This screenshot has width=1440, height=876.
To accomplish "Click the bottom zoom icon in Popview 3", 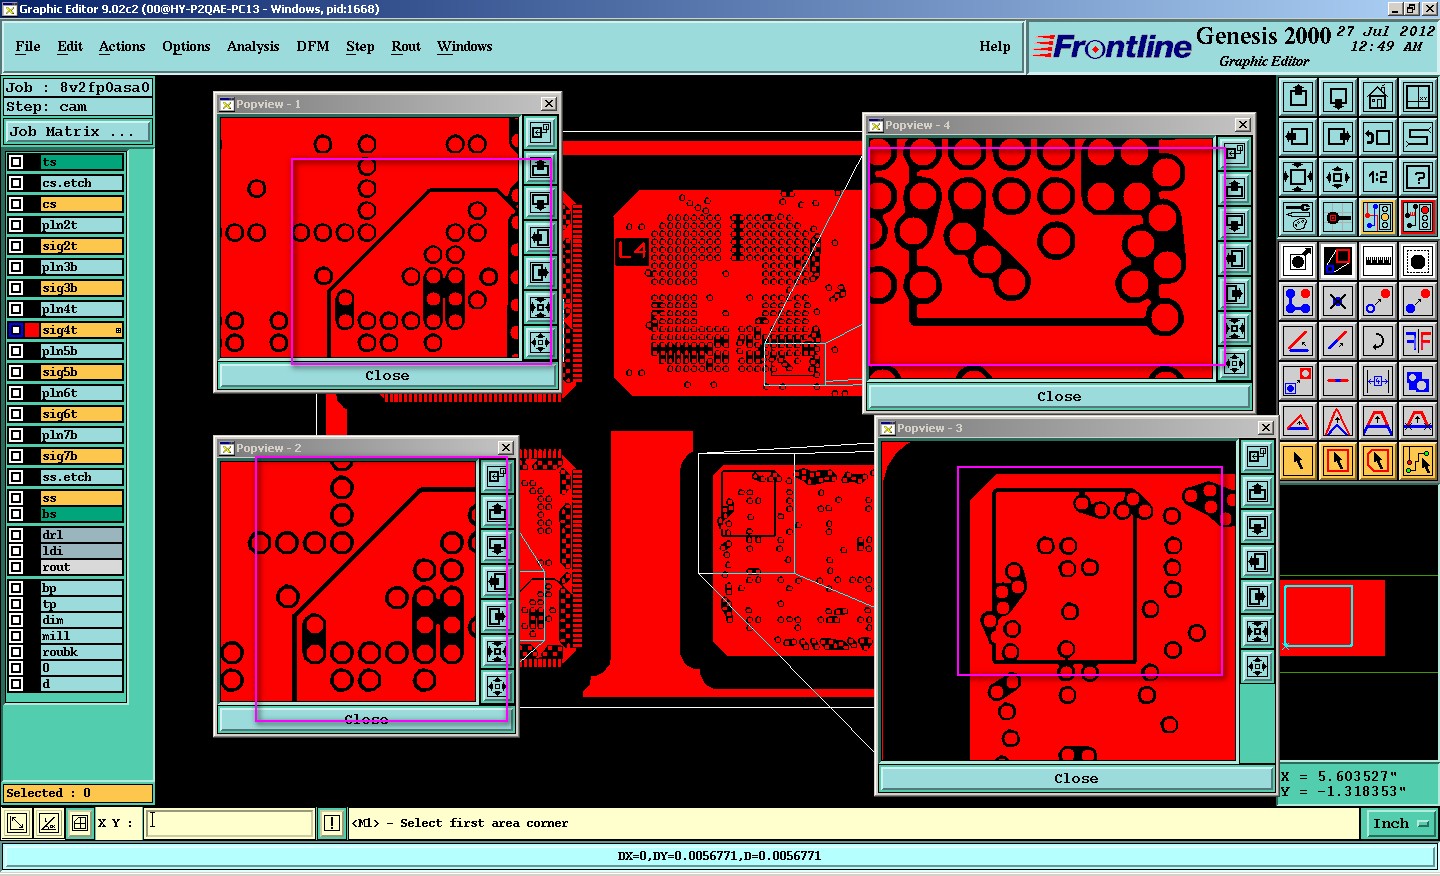I will click(x=1258, y=666).
